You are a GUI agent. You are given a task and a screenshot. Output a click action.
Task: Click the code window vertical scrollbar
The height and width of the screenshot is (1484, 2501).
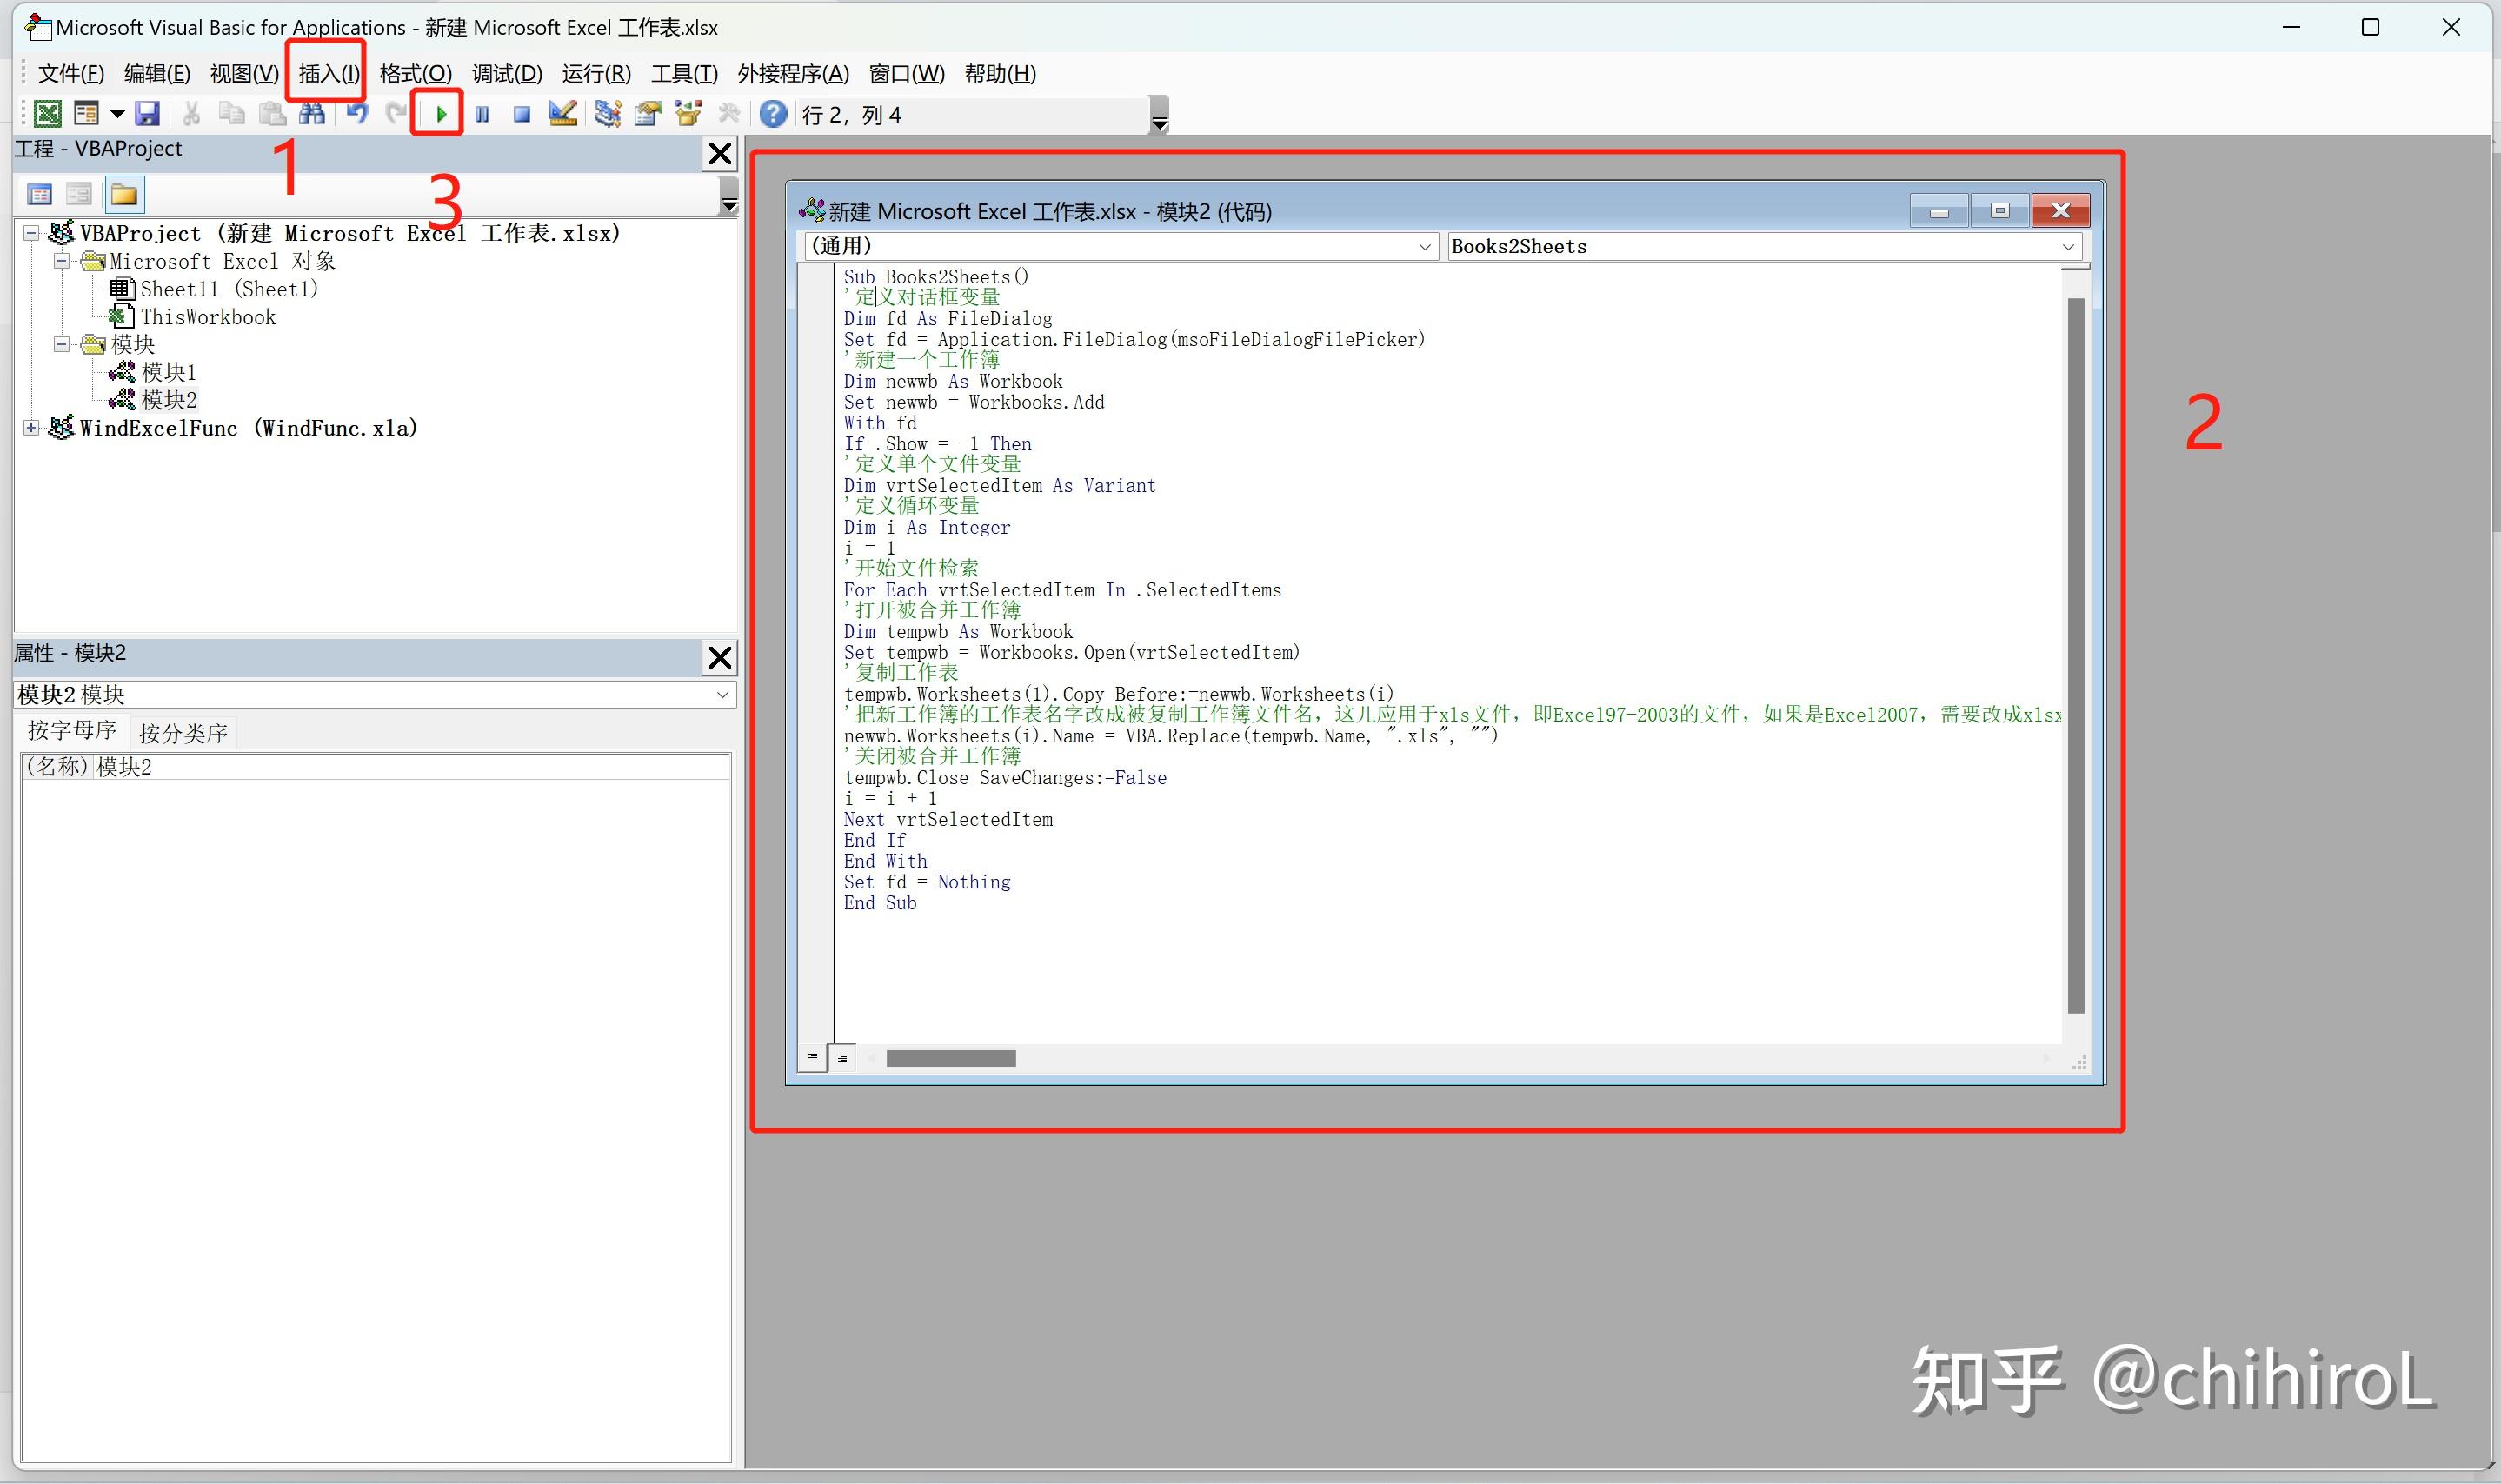tap(2076, 656)
